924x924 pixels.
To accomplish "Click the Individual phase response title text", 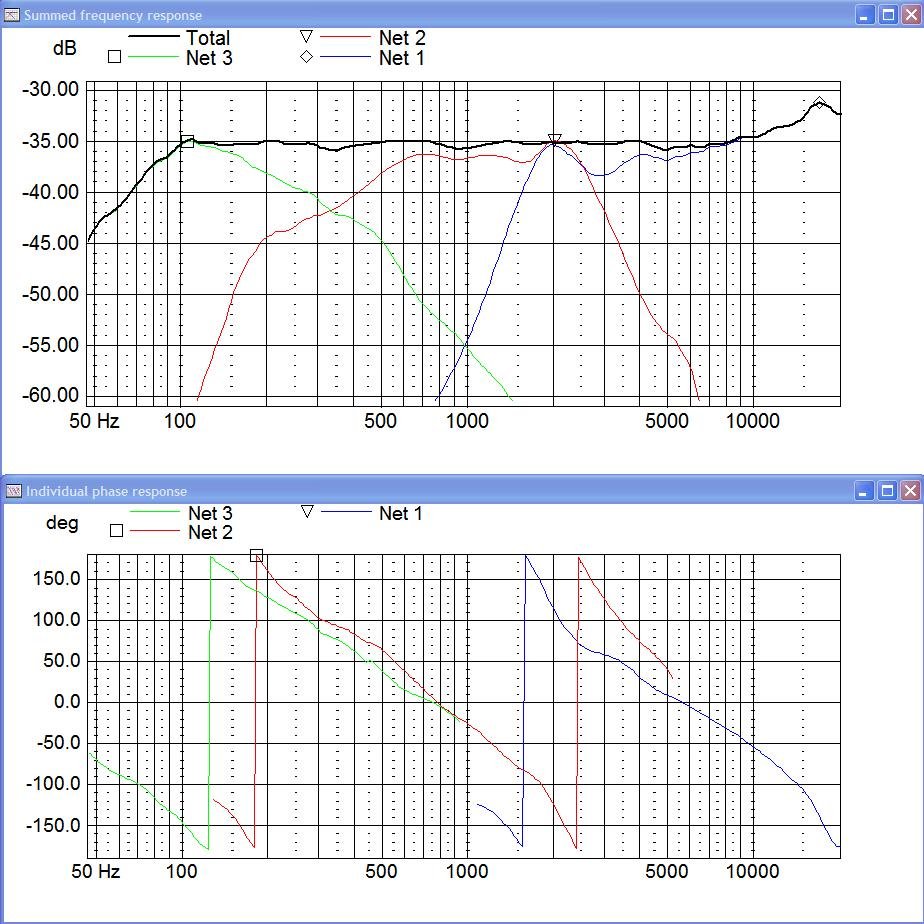I will (106, 491).
